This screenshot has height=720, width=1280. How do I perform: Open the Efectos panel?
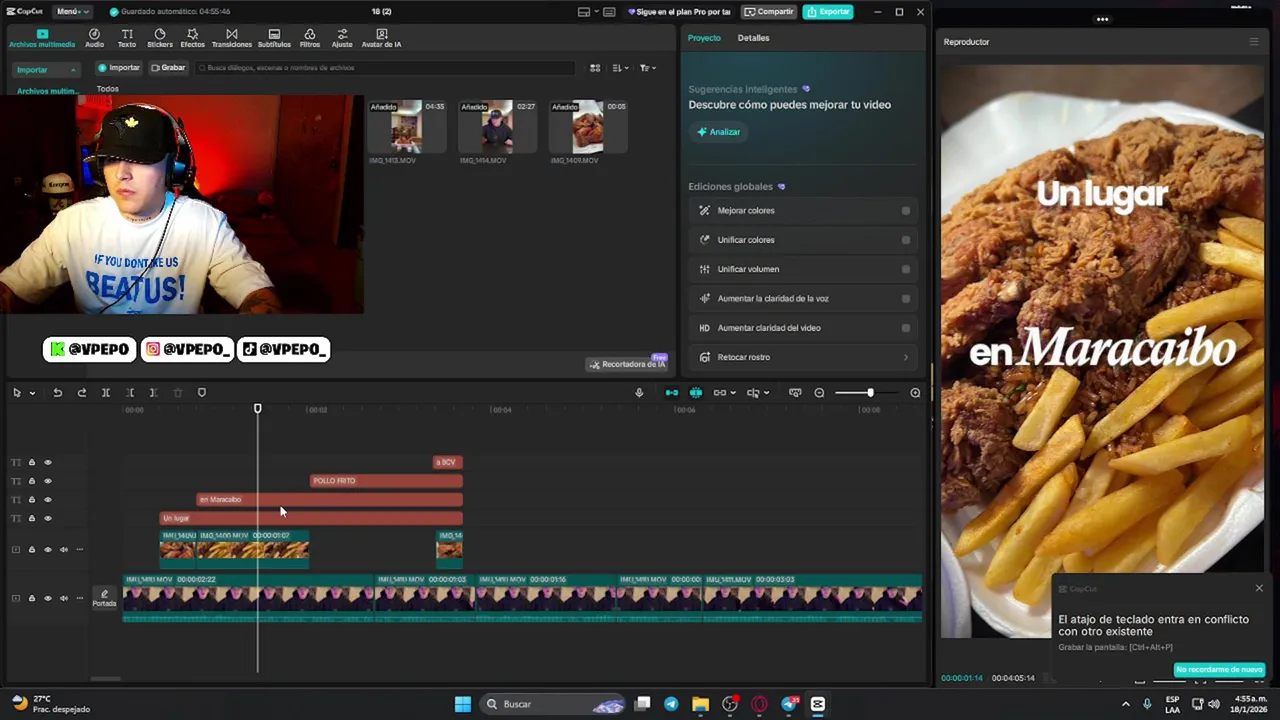[x=192, y=38]
